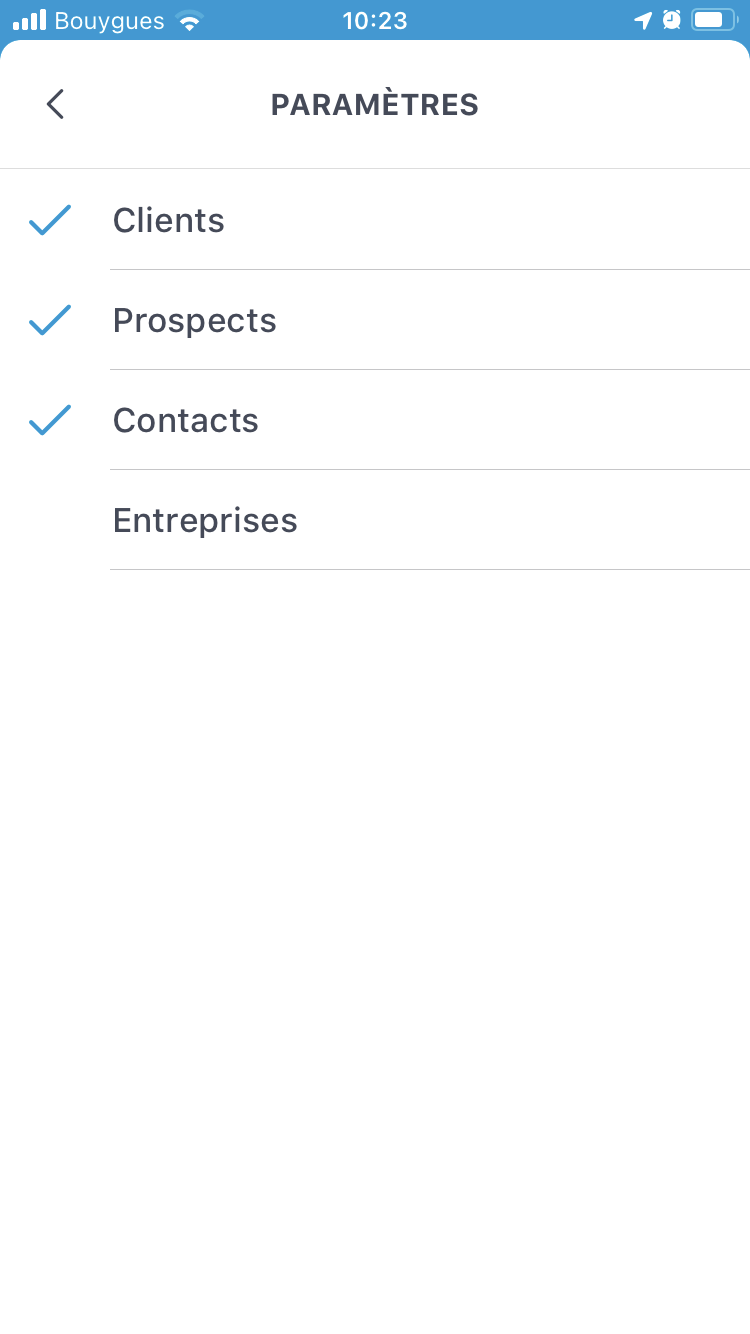Select the Entreprises option label
Screen dimensions: 750x1334
pyautogui.click(x=205, y=520)
